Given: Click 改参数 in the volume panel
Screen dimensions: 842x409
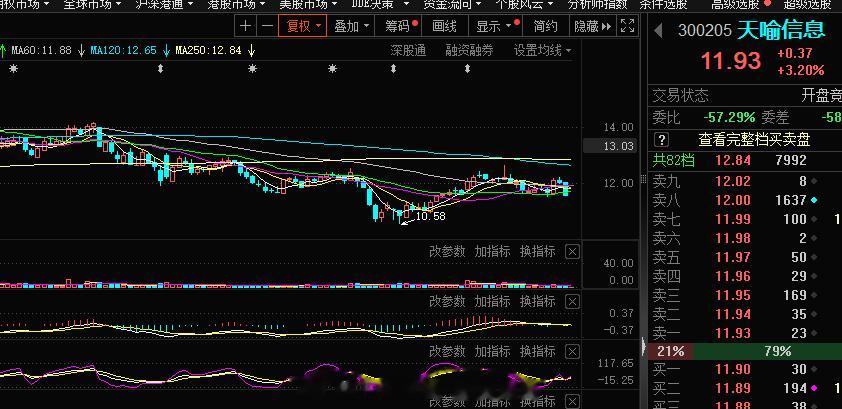Looking at the screenshot, I should click(x=447, y=252).
